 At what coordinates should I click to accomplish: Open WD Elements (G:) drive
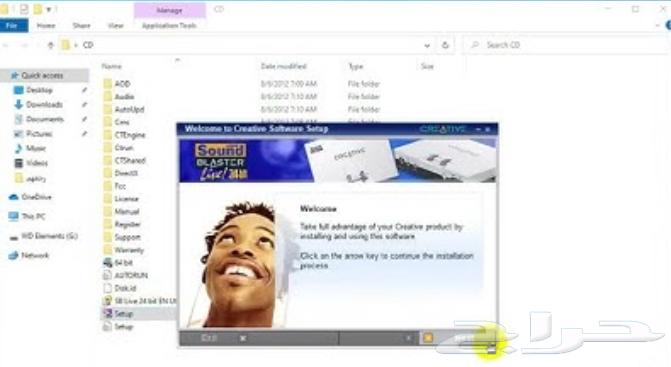pyautogui.click(x=49, y=236)
